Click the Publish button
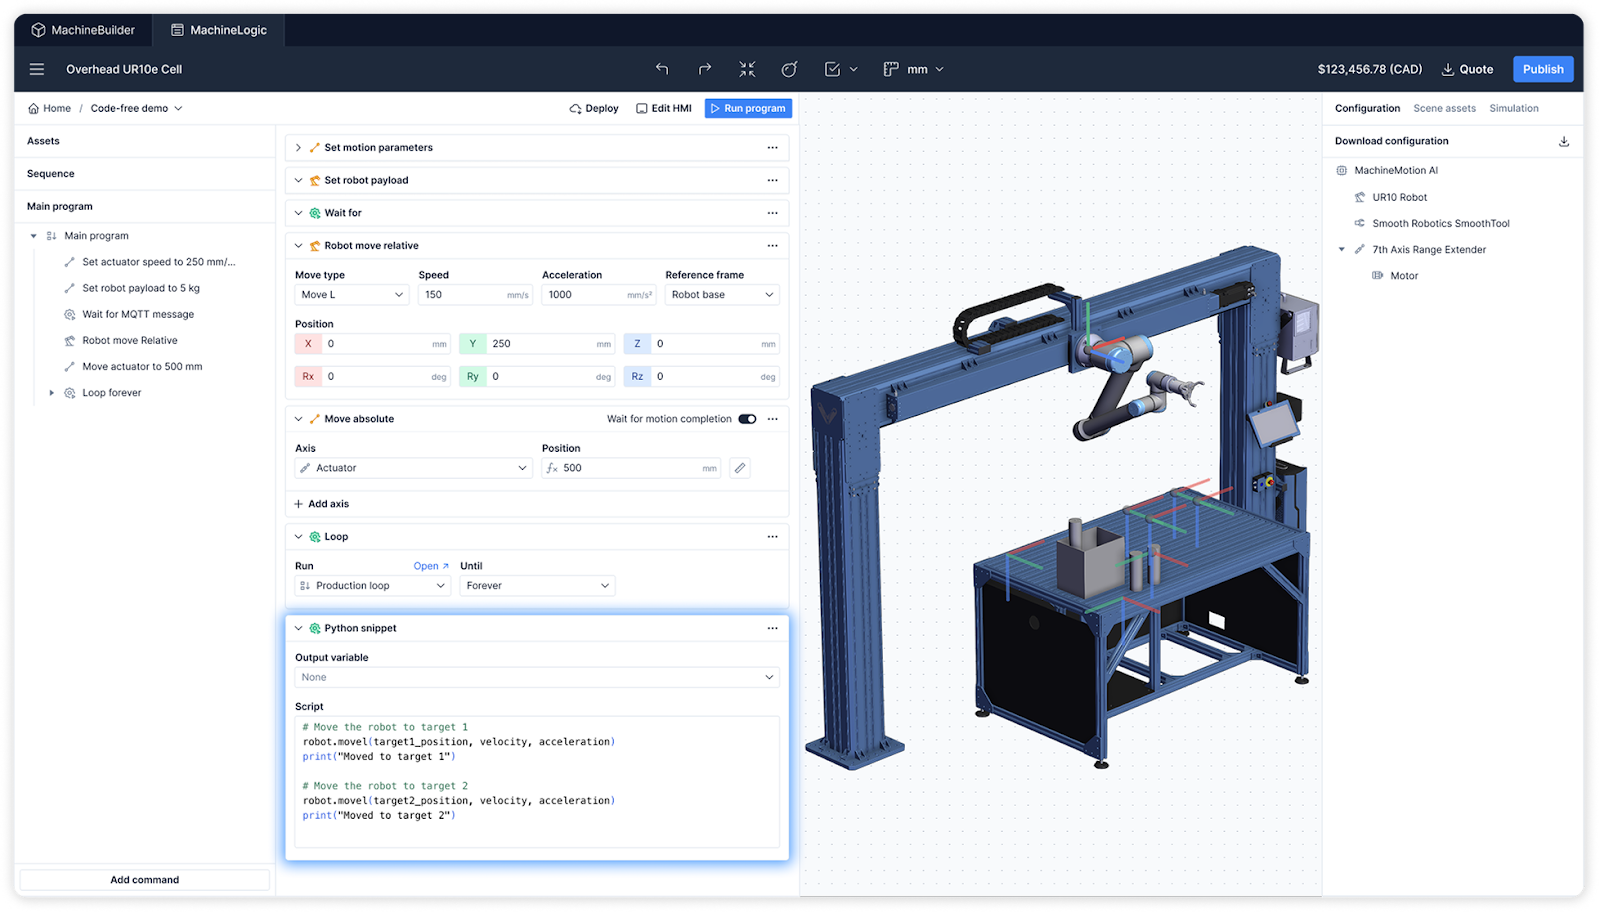Viewport: 1600px width, 913px height. pos(1542,69)
